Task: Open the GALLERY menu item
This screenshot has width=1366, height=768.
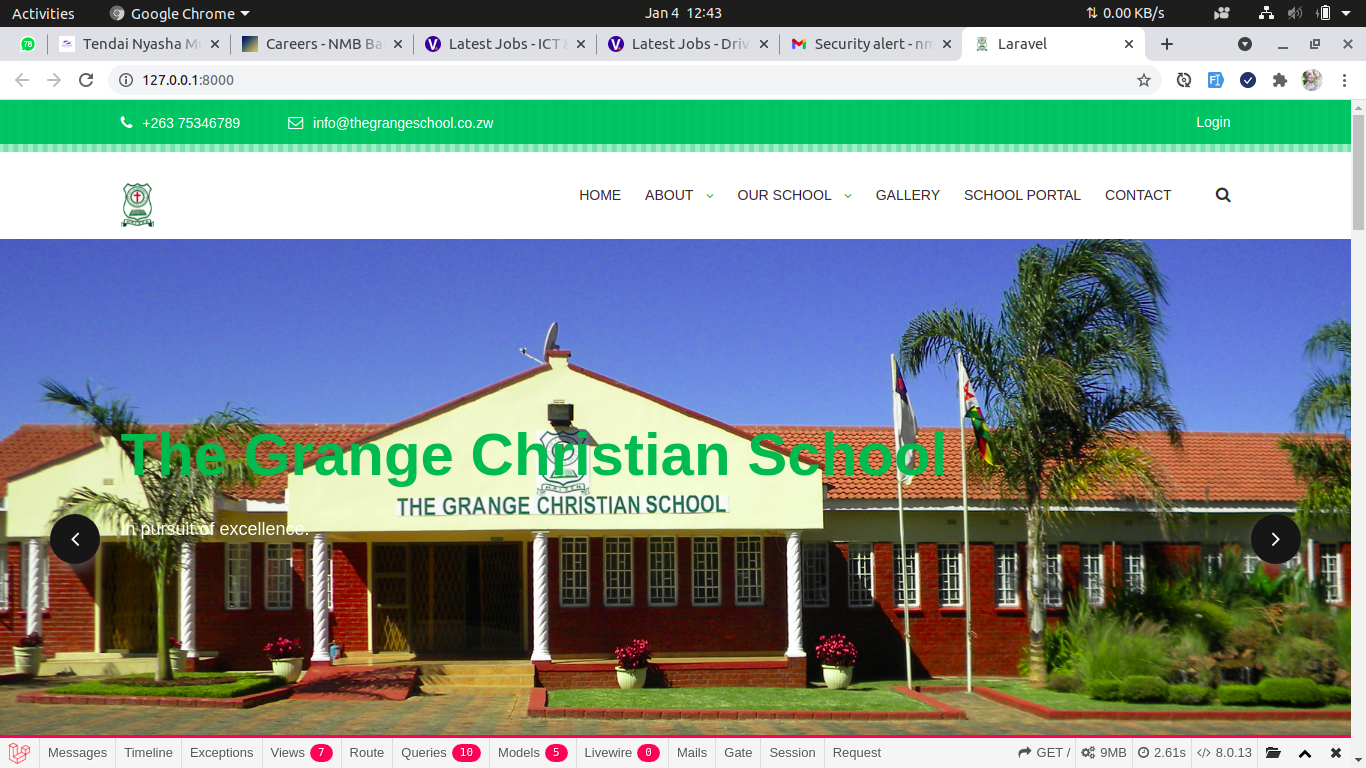Action: point(907,195)
